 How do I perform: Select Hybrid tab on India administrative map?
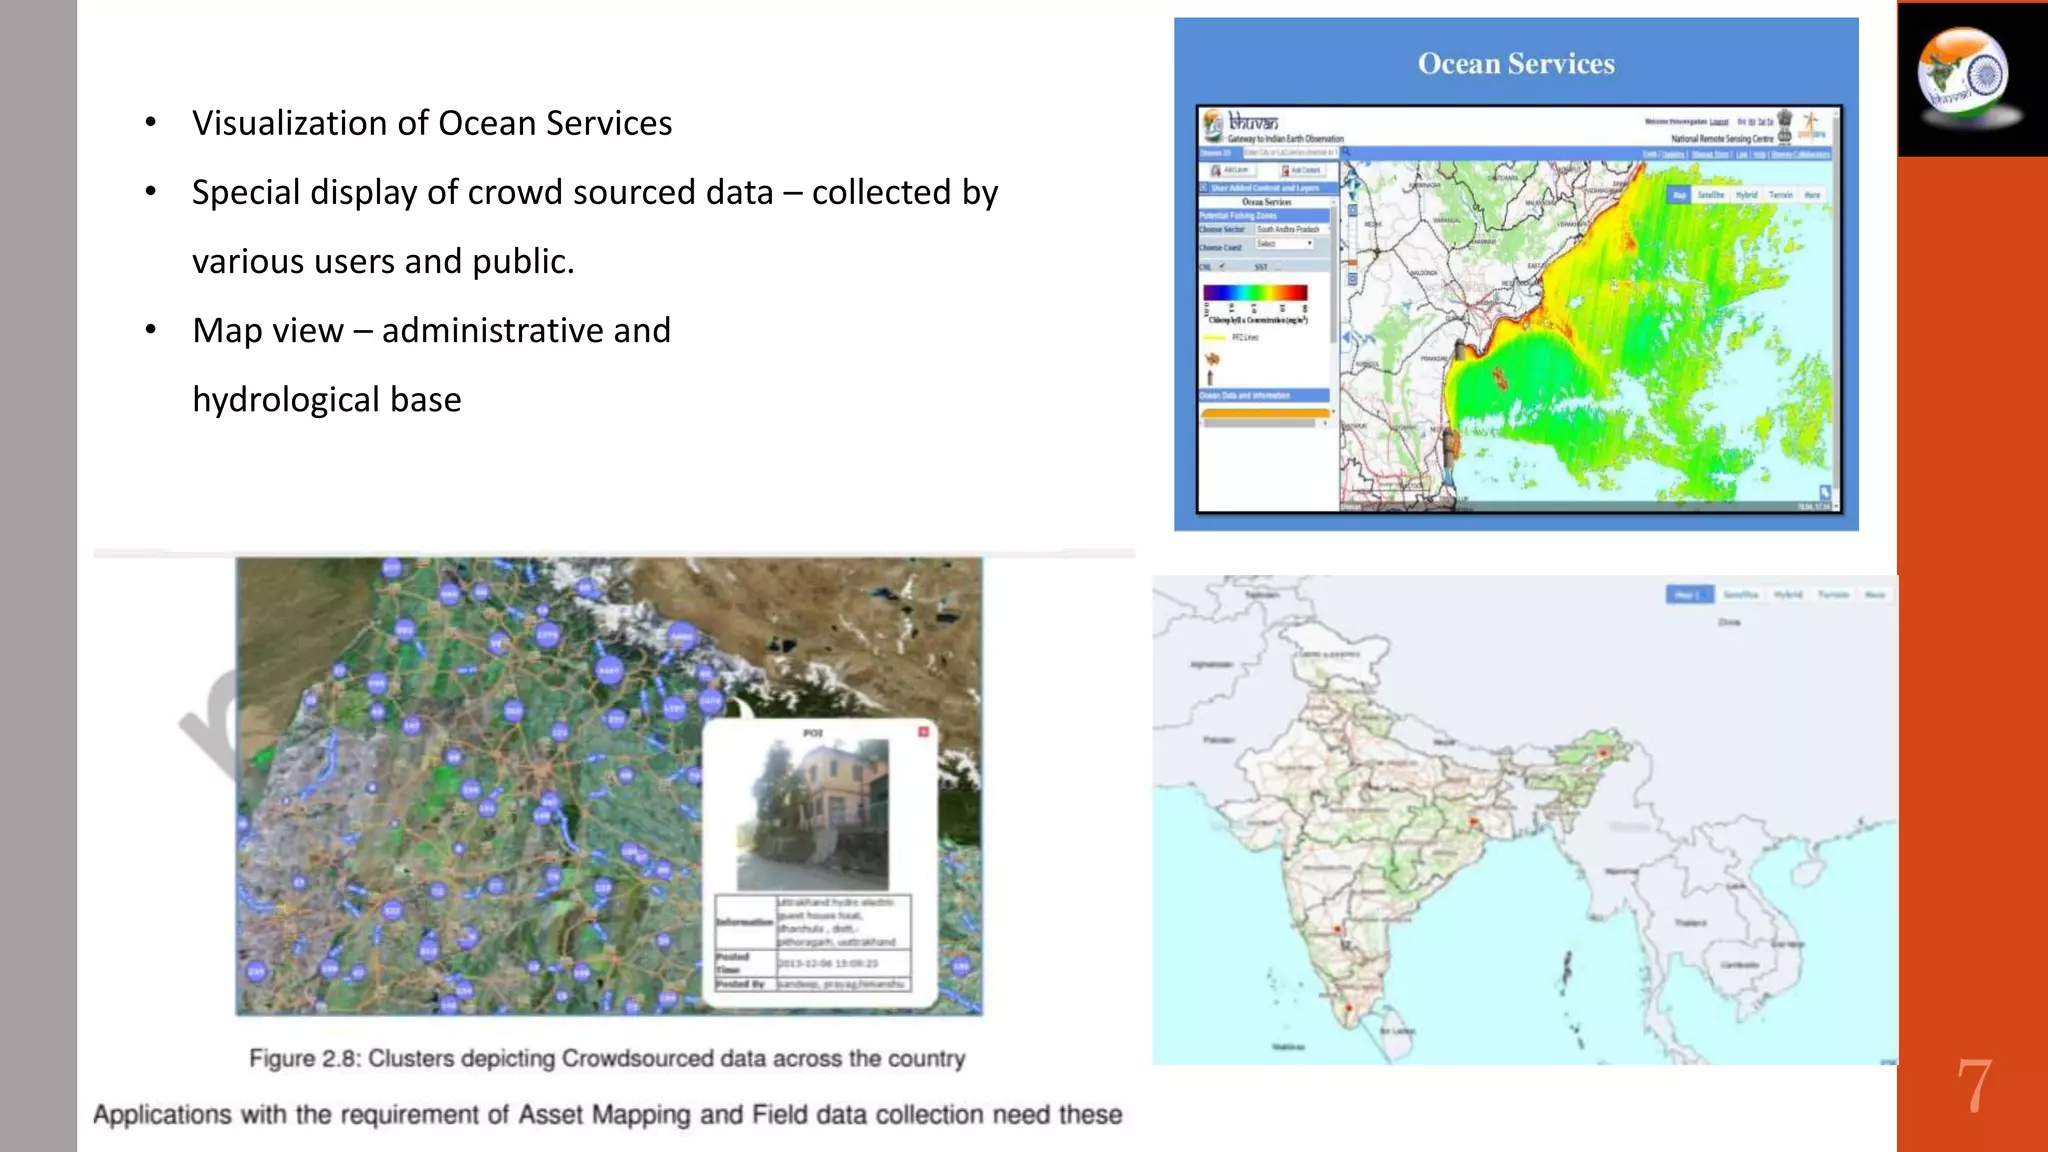pyautogui.click(x=1787, y=595)
